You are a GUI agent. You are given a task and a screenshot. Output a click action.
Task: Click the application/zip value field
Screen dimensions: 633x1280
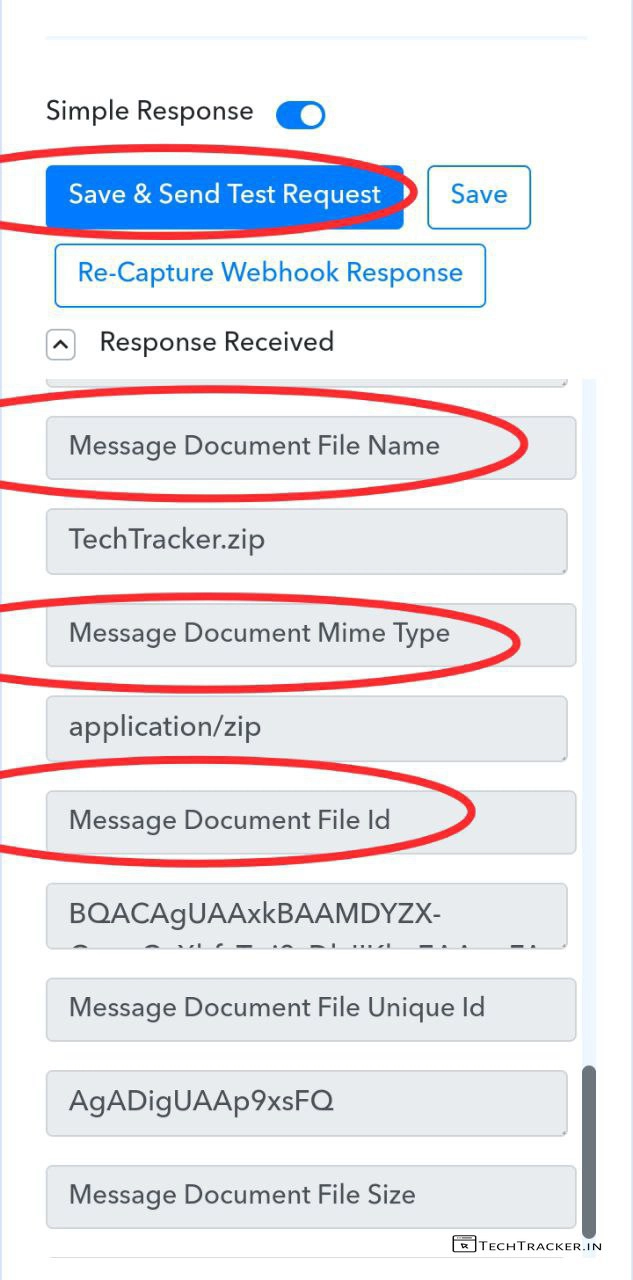coord(306,727)
